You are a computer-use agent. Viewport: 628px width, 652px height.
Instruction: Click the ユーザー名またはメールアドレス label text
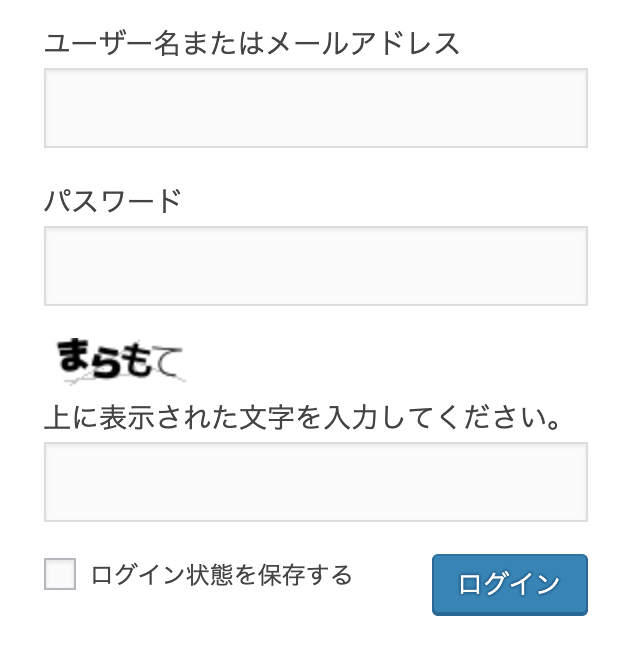tap(252, 44)
